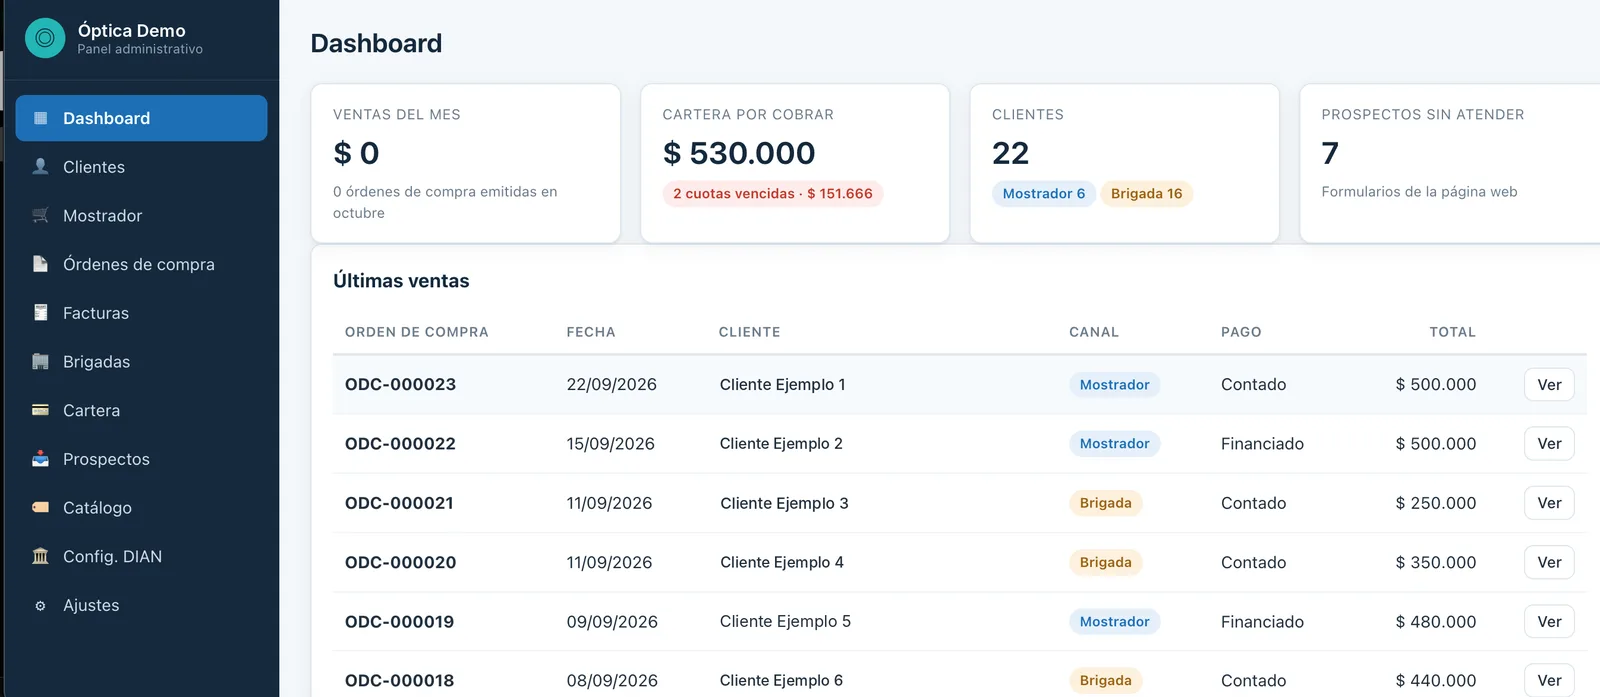Click the Prospectos sin atender count 7
This screenshot has height=697, width=1600.
1330,153
